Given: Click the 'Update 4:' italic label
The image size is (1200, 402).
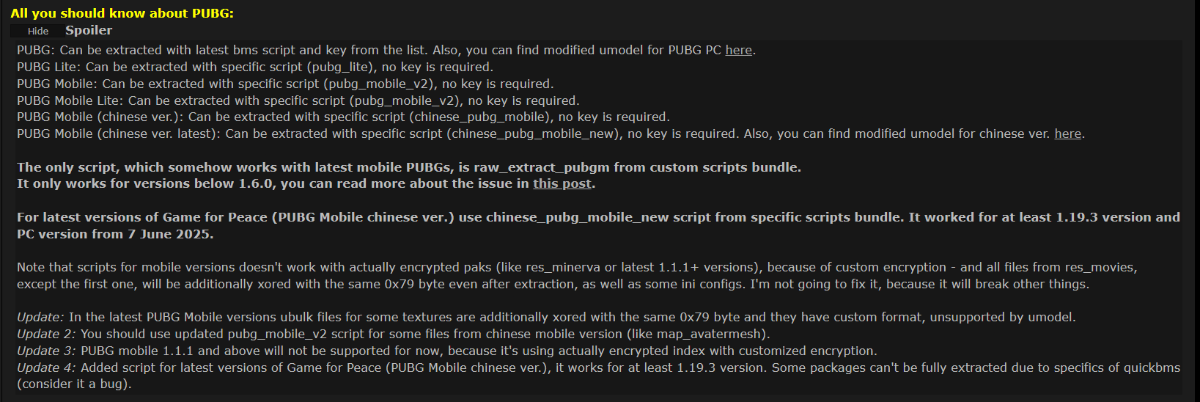Looking at the screenshot, I should pos(46,367).
